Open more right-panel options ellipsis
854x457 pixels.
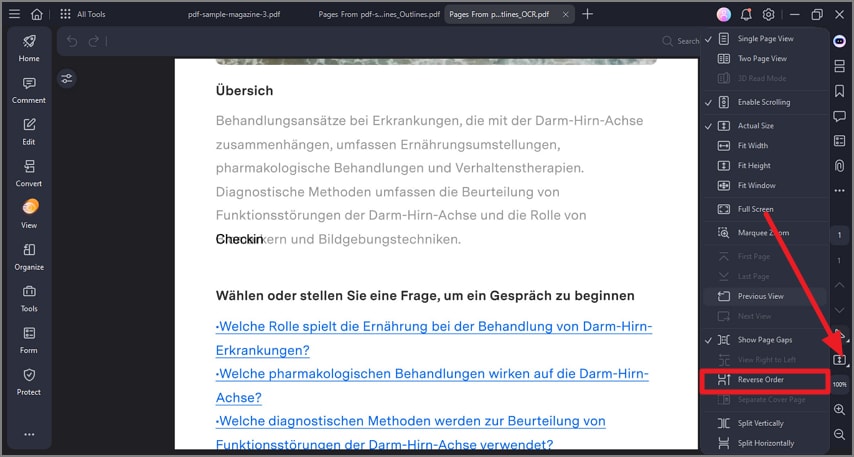coord(839,191)
